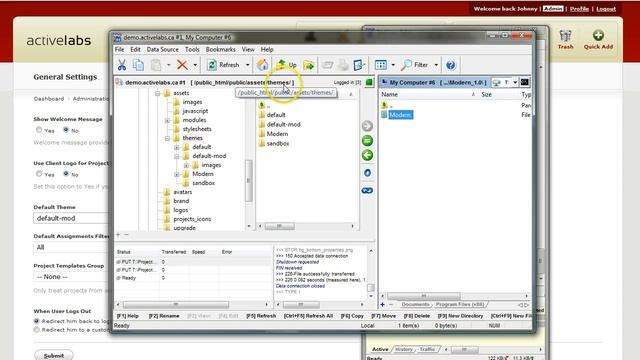The image size is (640, 360).
Task: Select No for Use Client Logo
Action: pyautogui.click(x=66, y=173)
